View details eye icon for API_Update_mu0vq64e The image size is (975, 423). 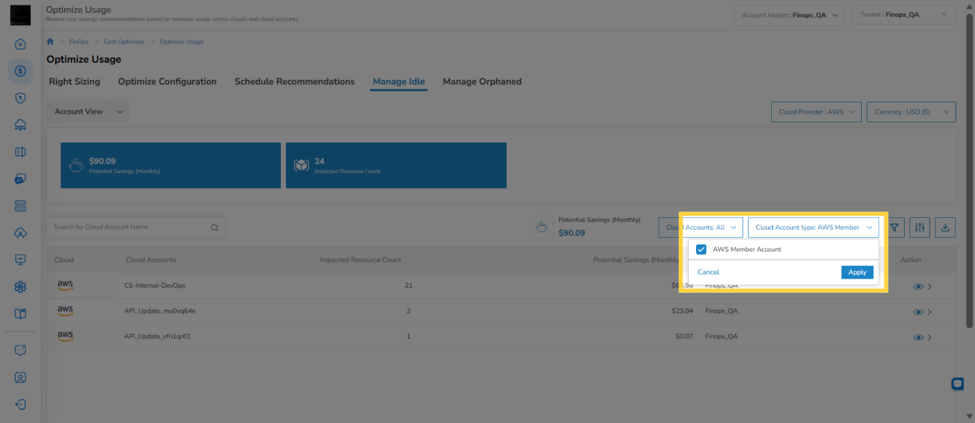tap(918, 312)
